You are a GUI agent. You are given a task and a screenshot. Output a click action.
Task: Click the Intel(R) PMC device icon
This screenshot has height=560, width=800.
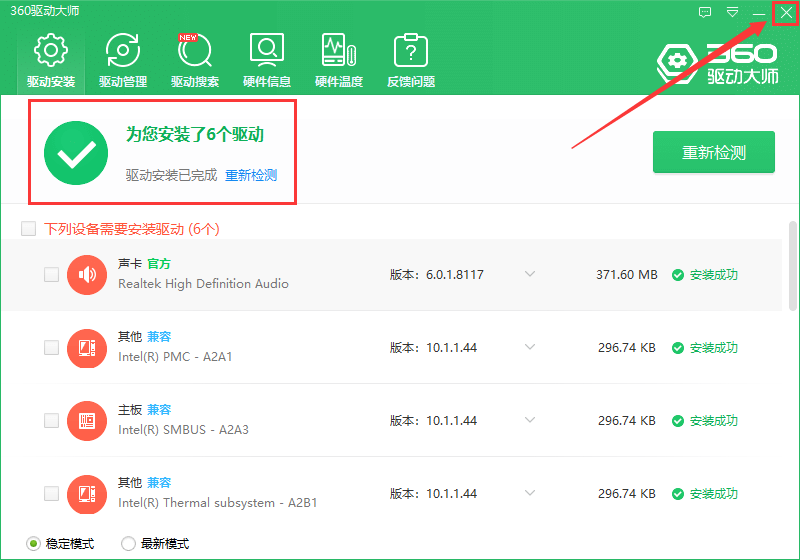(87, 348)
